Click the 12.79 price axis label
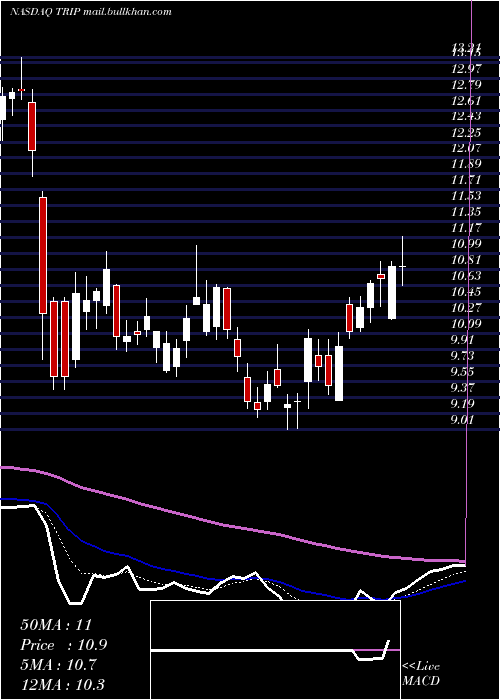Screen dimensions: 500x700 point(467,85)
